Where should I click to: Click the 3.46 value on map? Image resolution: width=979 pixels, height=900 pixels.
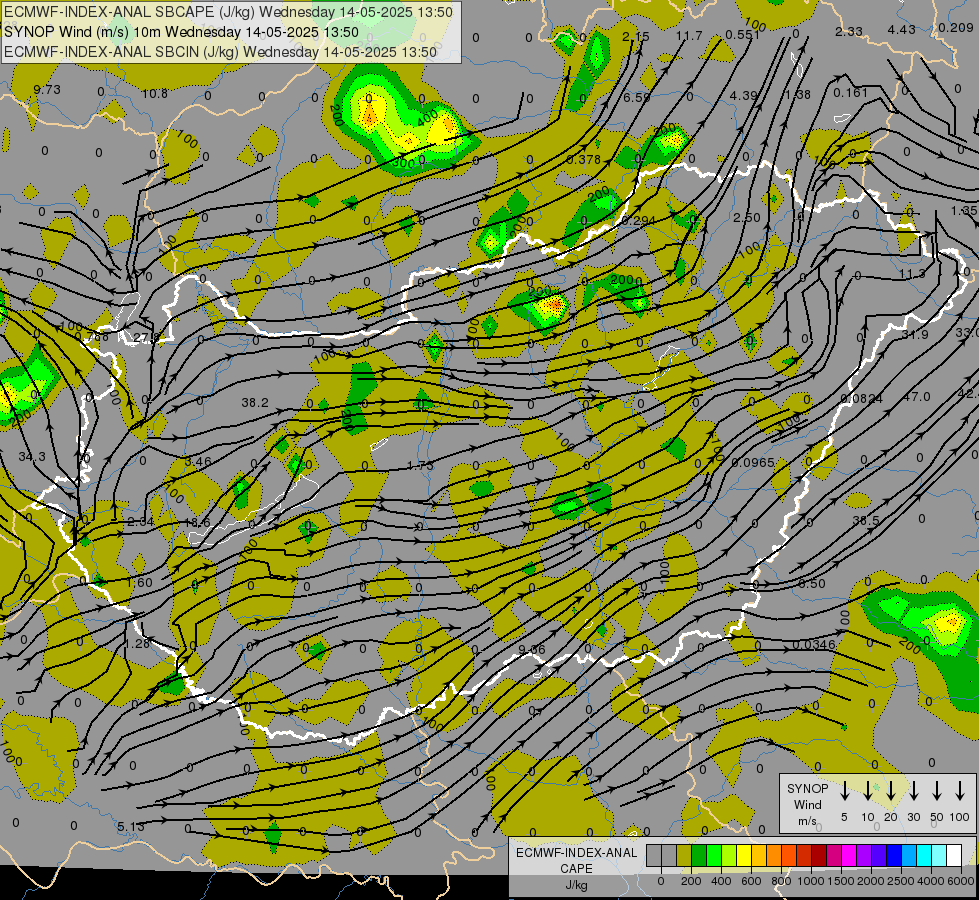tap(198, 462)
